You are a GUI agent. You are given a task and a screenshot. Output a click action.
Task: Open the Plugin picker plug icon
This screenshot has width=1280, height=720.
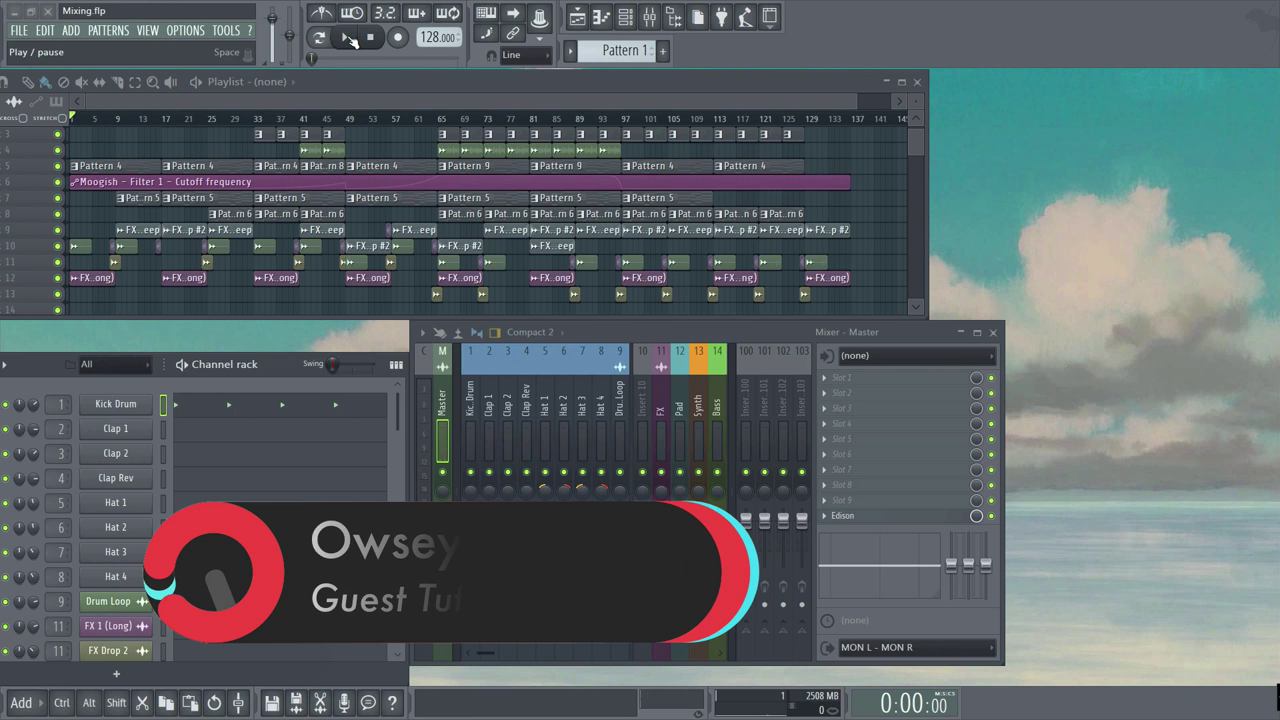(721, 17)
